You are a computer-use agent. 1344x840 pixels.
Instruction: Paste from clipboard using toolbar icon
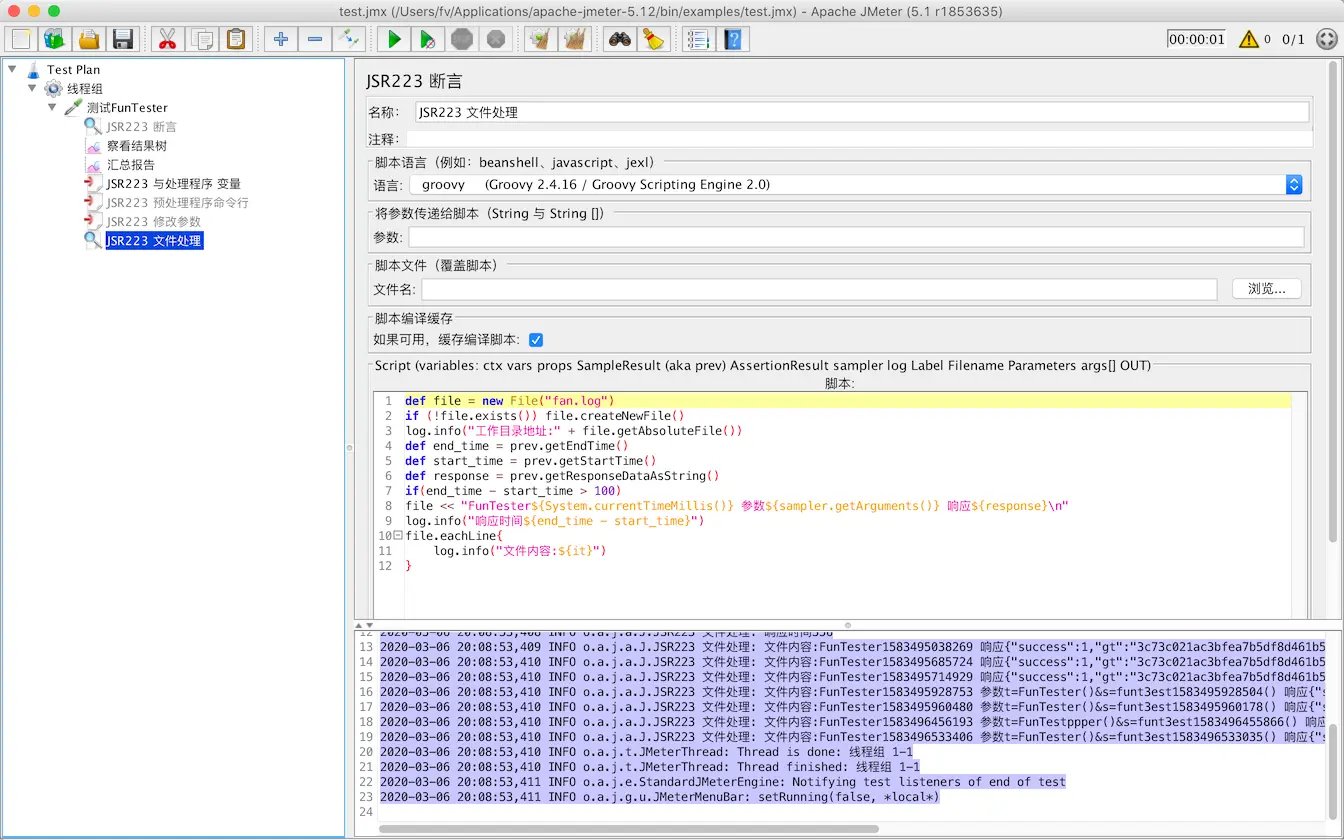pos(235,39)
